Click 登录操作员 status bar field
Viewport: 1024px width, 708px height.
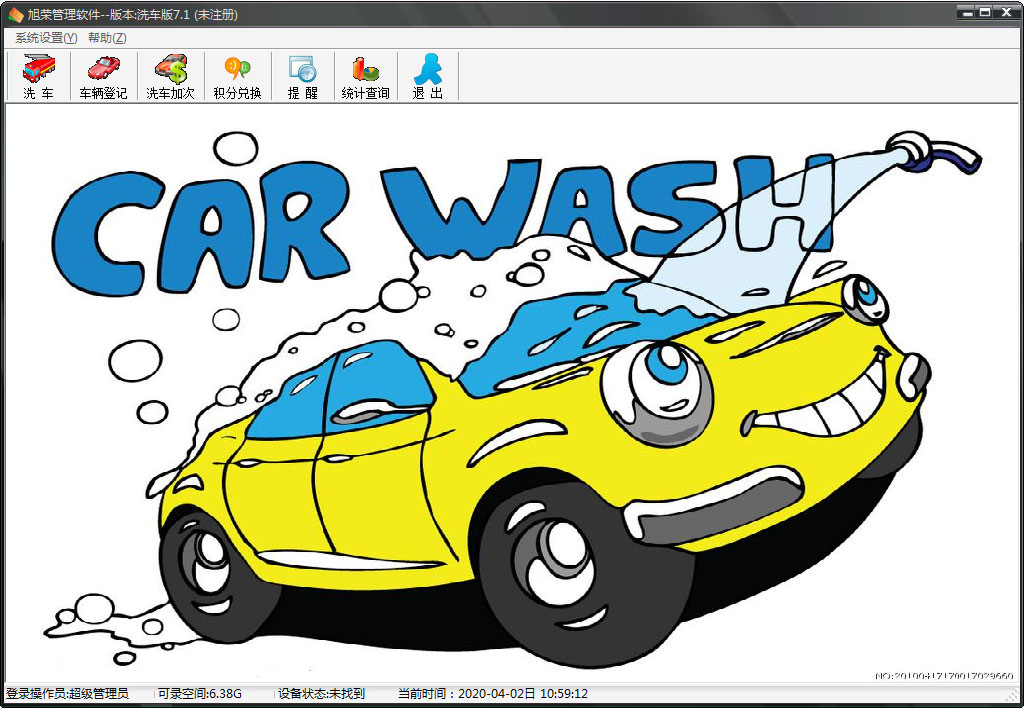(x=68, y=694)
